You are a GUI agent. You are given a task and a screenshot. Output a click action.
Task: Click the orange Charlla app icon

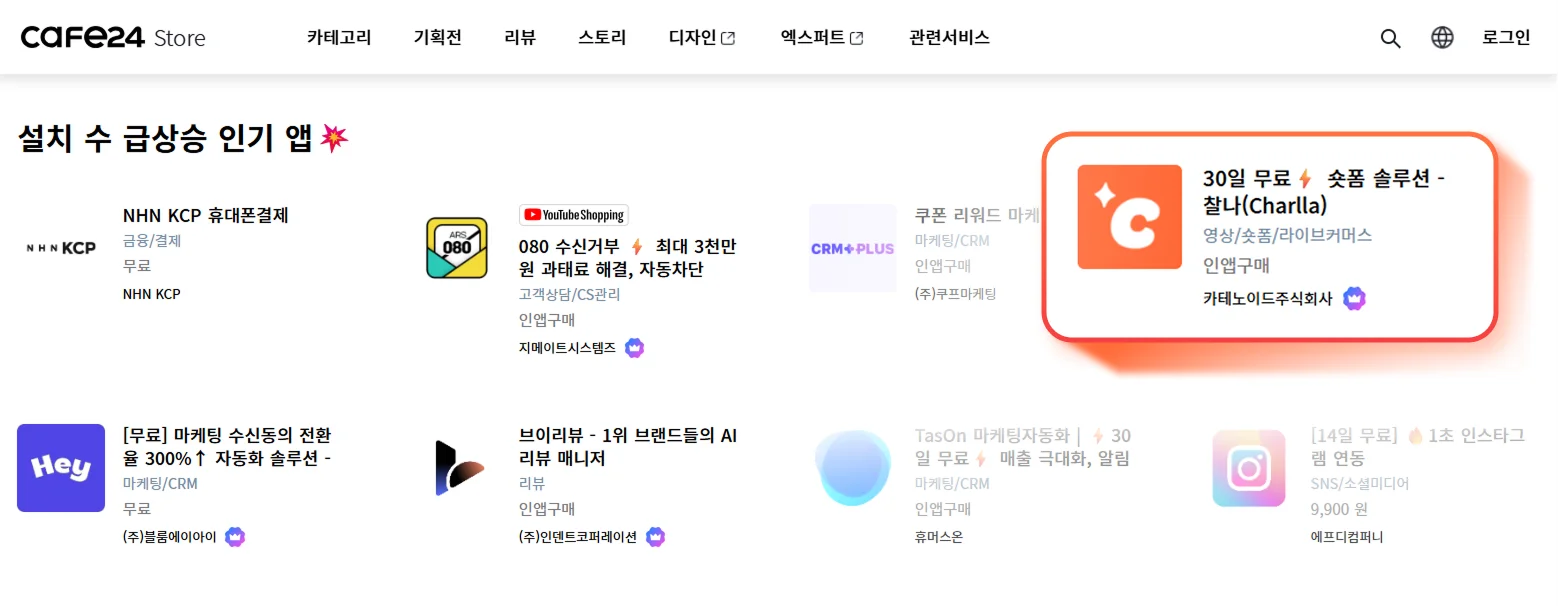(x=1129, y=217)
